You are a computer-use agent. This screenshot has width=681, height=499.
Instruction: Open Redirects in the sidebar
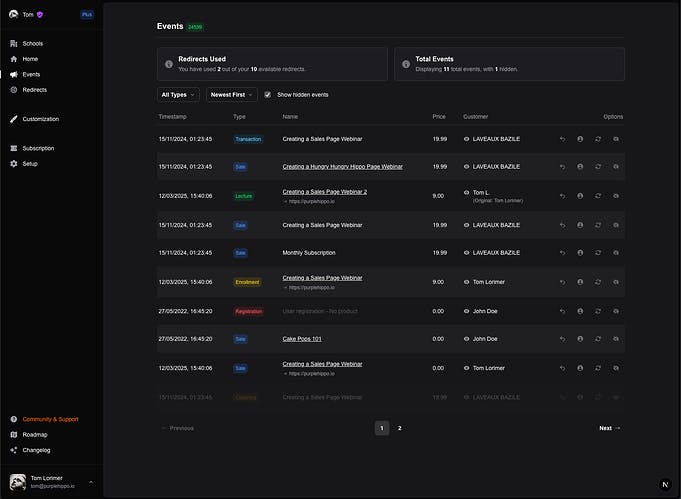[28, 90]
